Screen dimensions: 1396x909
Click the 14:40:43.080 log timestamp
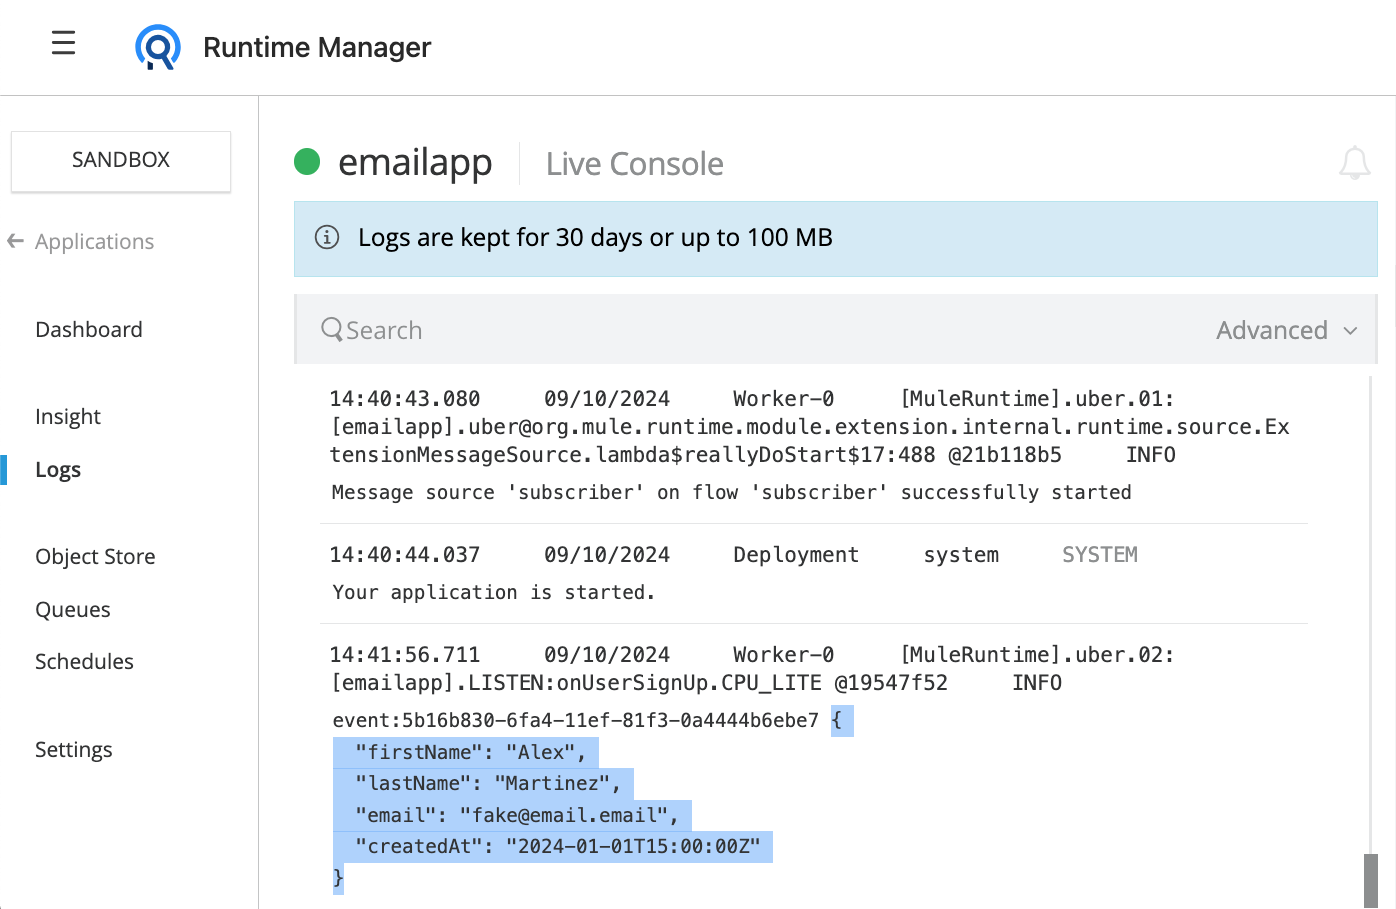[x=405, y=399]
